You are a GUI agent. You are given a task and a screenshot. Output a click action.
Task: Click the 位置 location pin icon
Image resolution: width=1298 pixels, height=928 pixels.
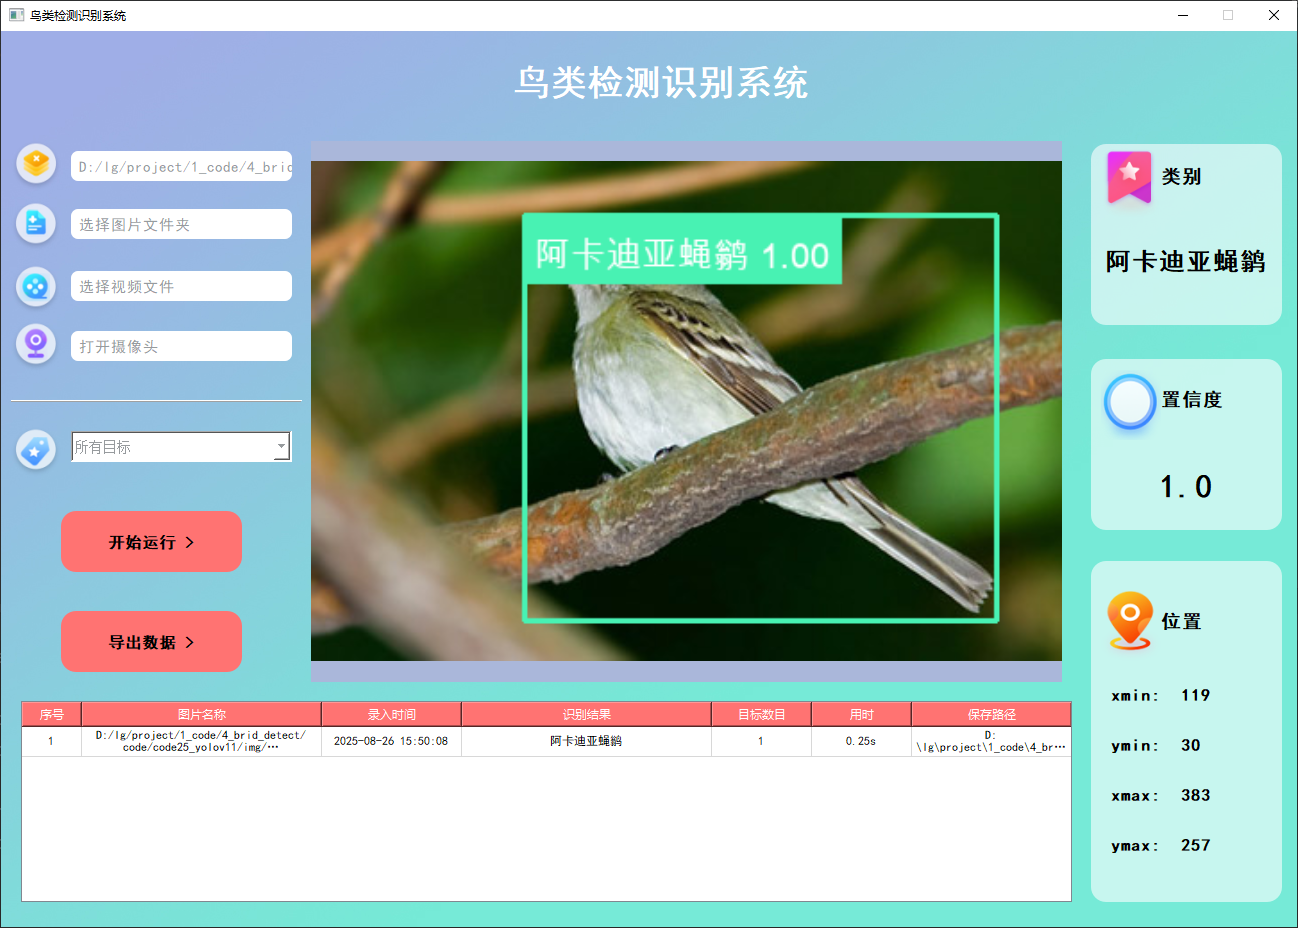(x=1129, y=620)
